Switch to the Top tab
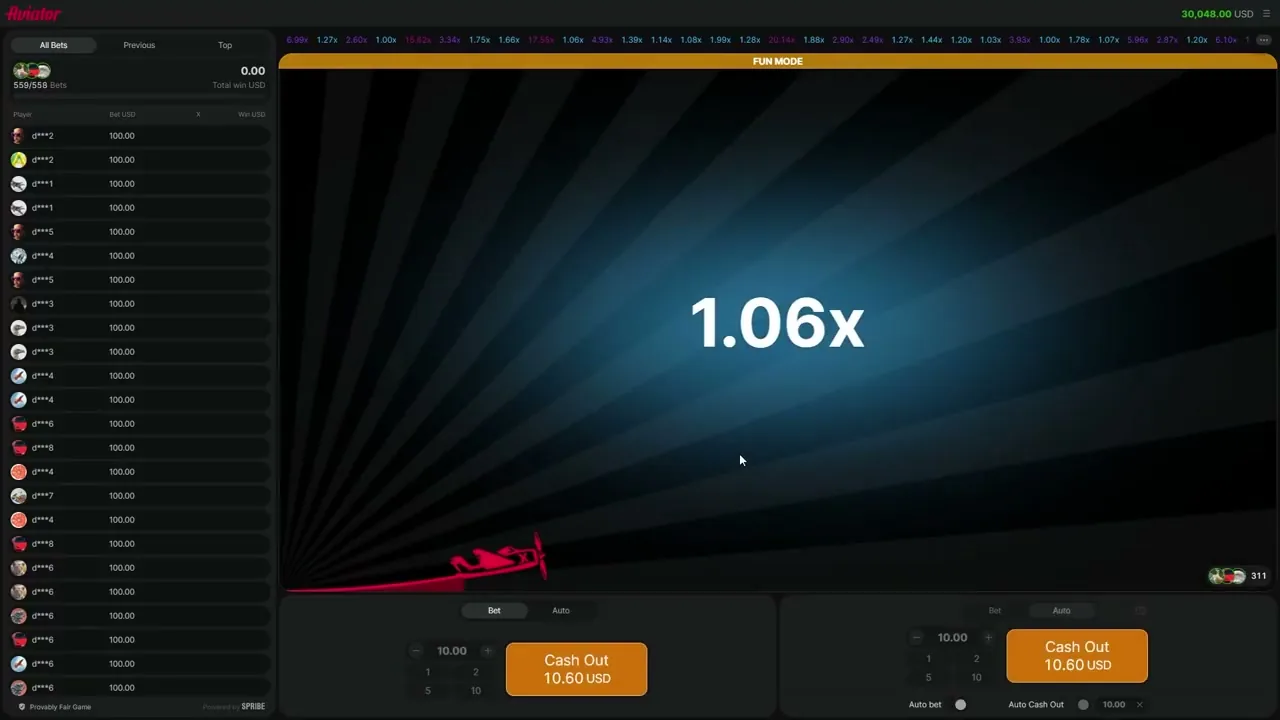Screen dimensions: 1280x720 coord(225,45)
